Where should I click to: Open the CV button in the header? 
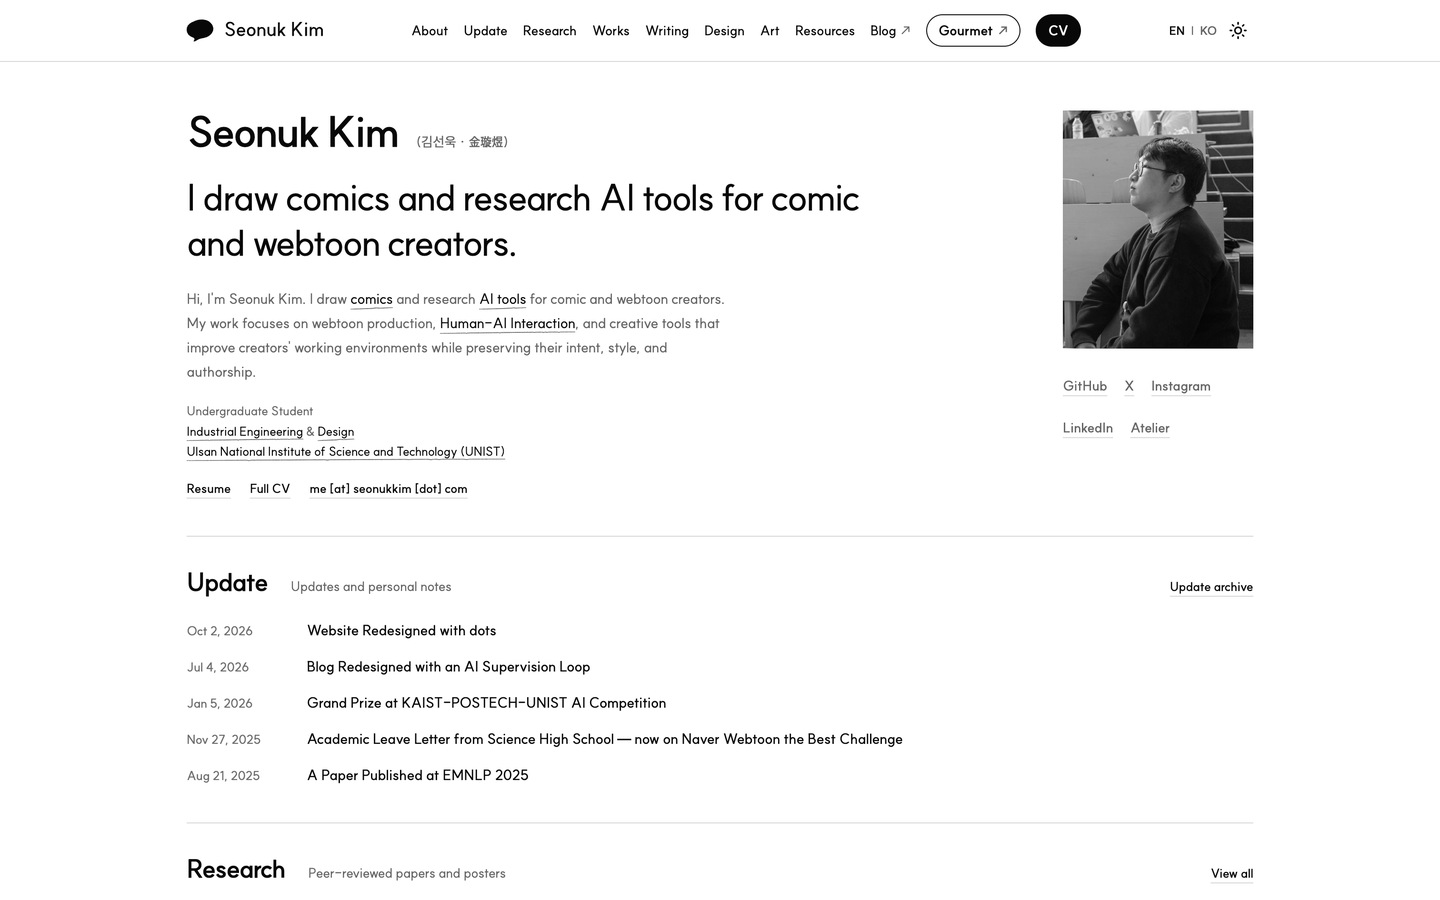[x=1058, y=31]
